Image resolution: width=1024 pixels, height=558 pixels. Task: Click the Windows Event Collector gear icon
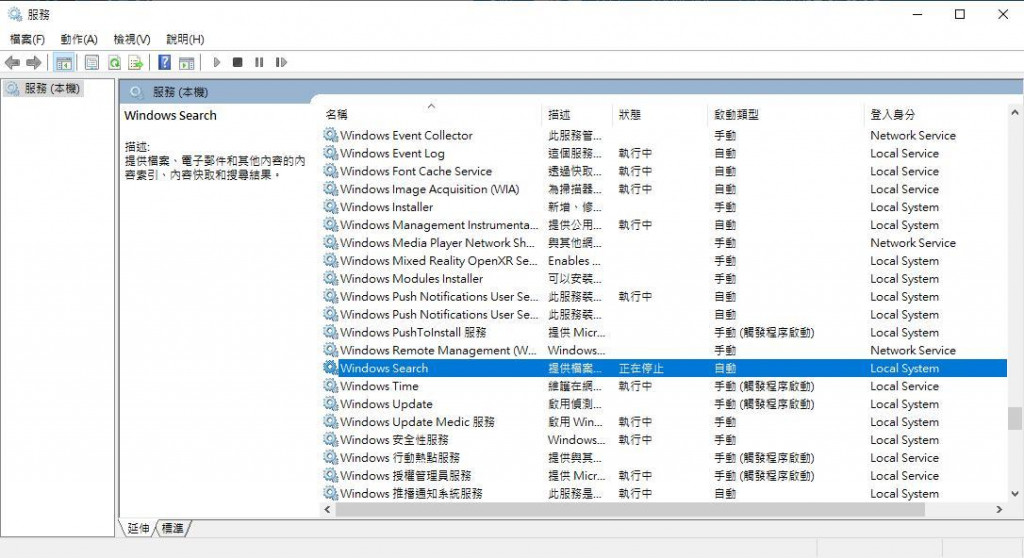pyautogui.click(x=330, y=135)
